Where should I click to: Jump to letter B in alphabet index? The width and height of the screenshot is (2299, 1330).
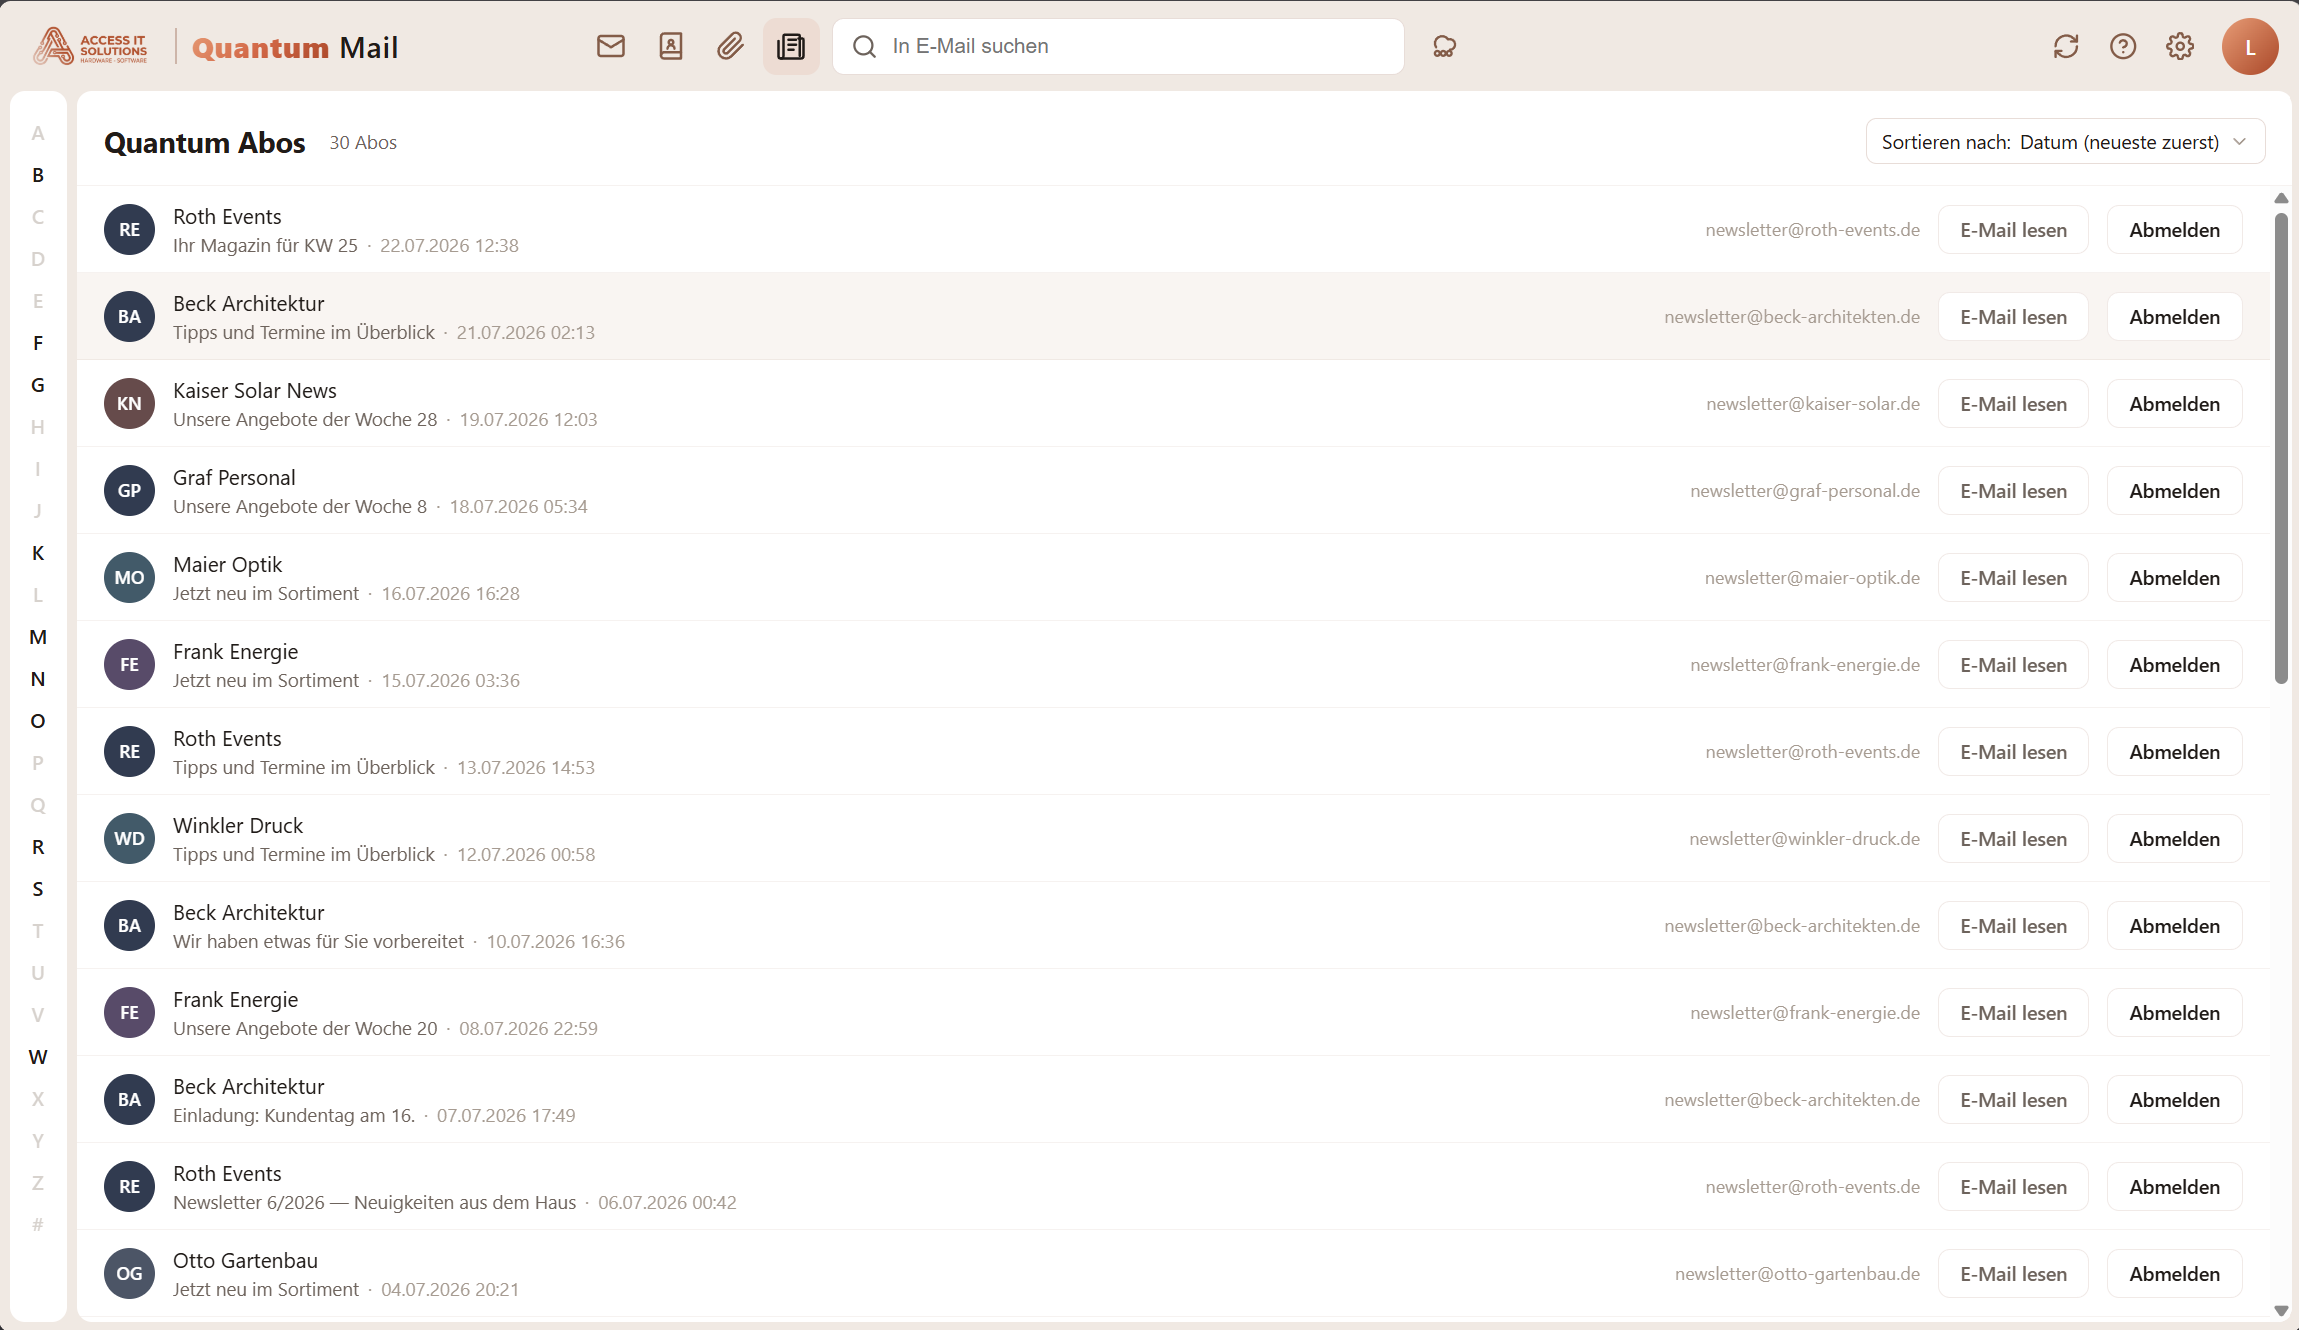pos(38,175)
